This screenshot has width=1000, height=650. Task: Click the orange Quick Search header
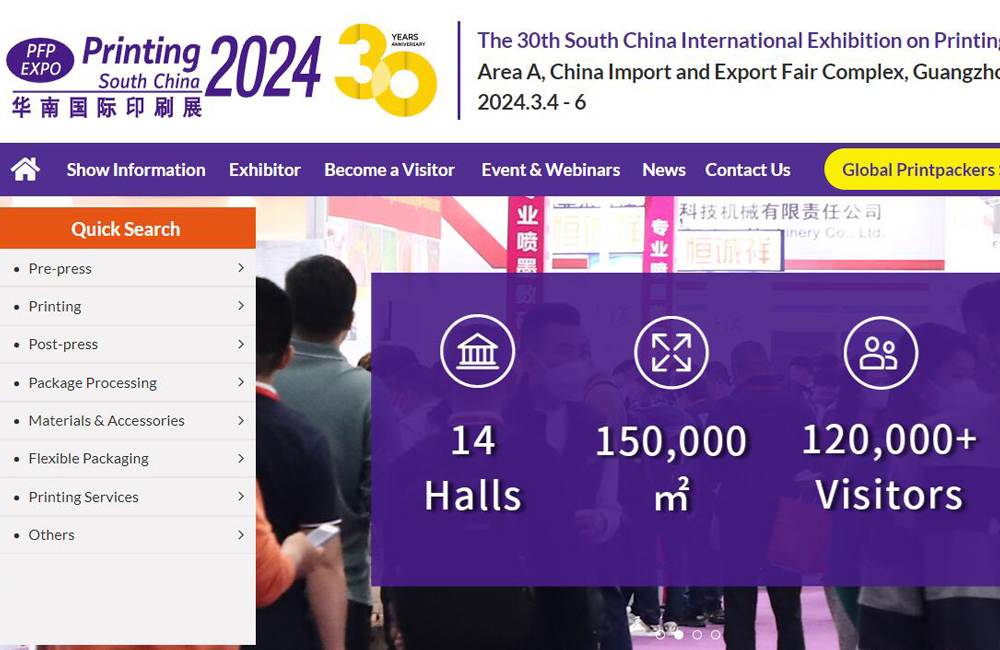[128, 228]
